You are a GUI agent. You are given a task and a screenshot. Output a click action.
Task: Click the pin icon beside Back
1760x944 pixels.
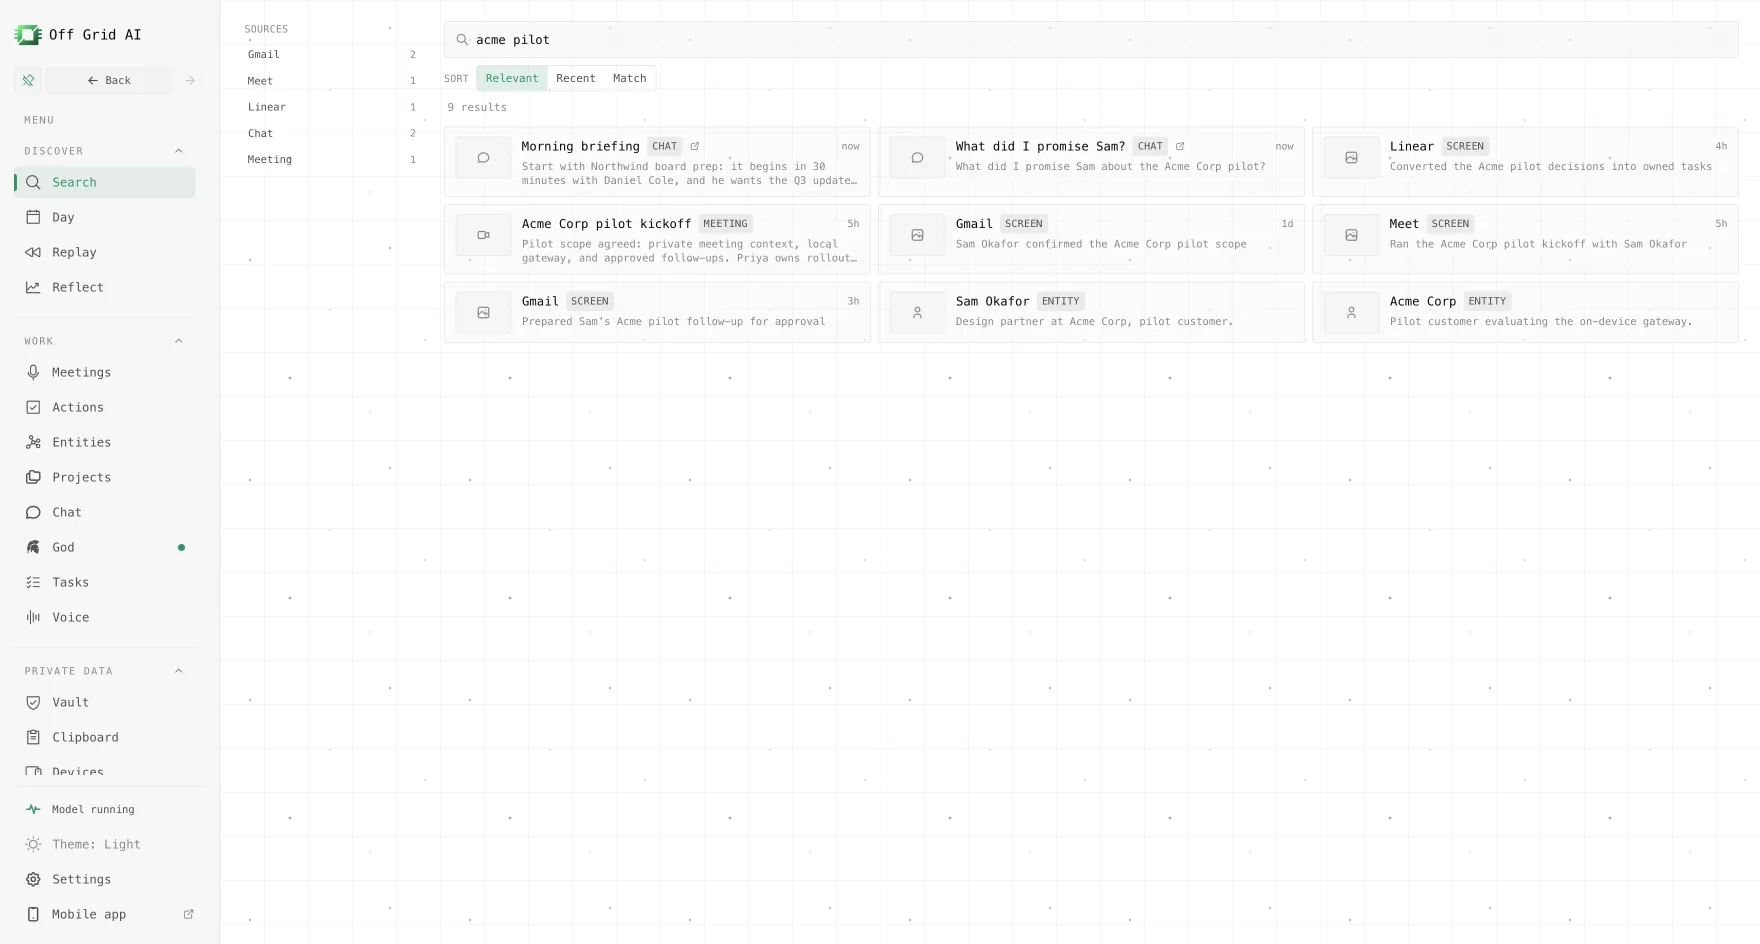28,80
